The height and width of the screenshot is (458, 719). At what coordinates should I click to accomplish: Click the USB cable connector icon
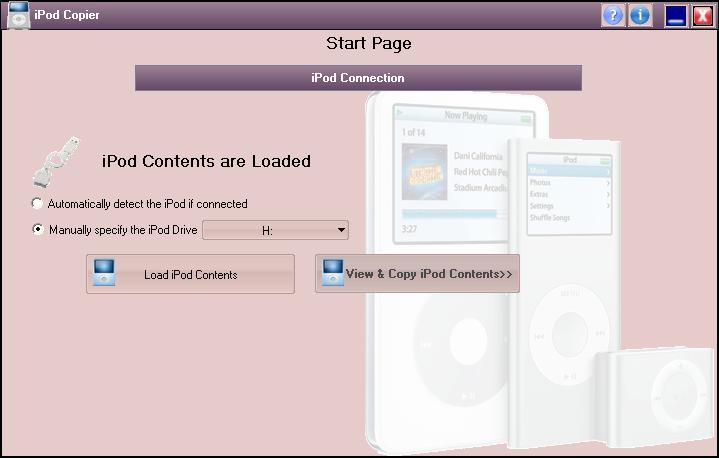pyautogui.click(x=55, y=162)
